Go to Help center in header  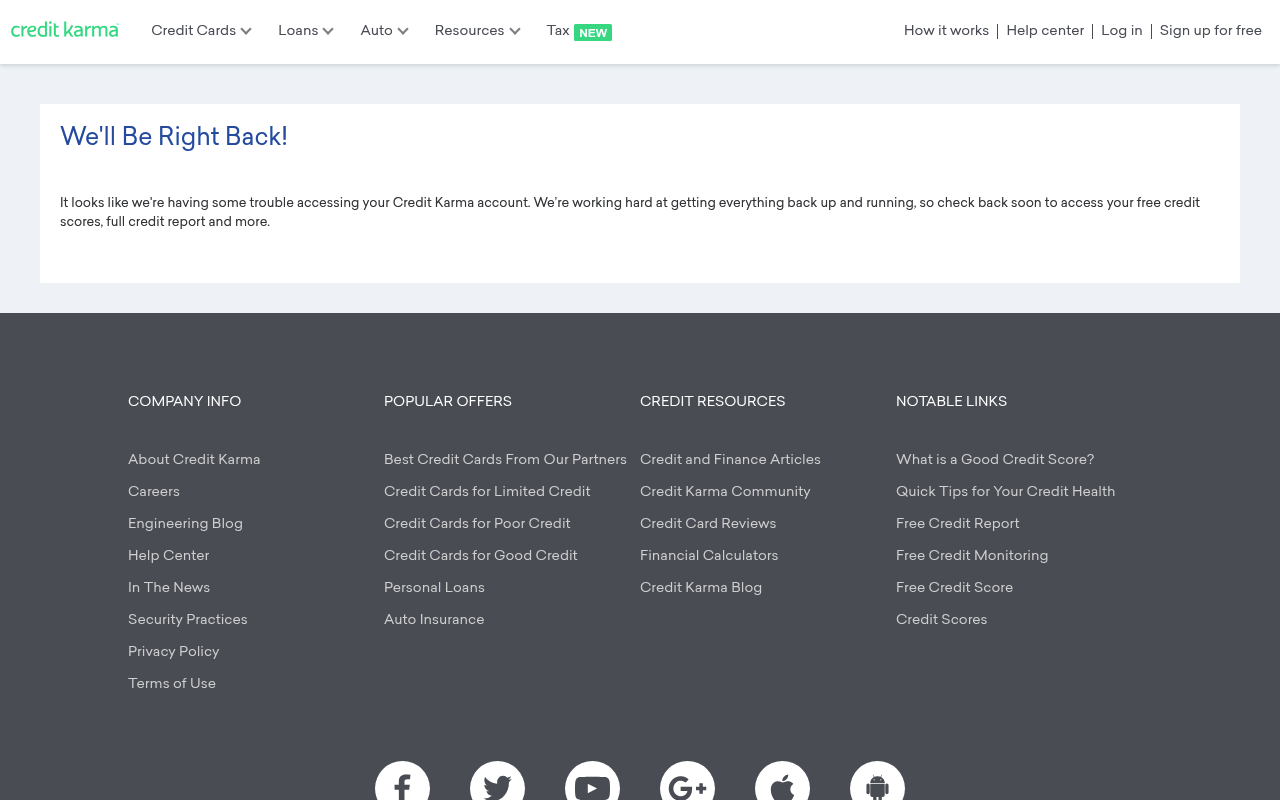pyautogui.click(x=1045, y=31)
